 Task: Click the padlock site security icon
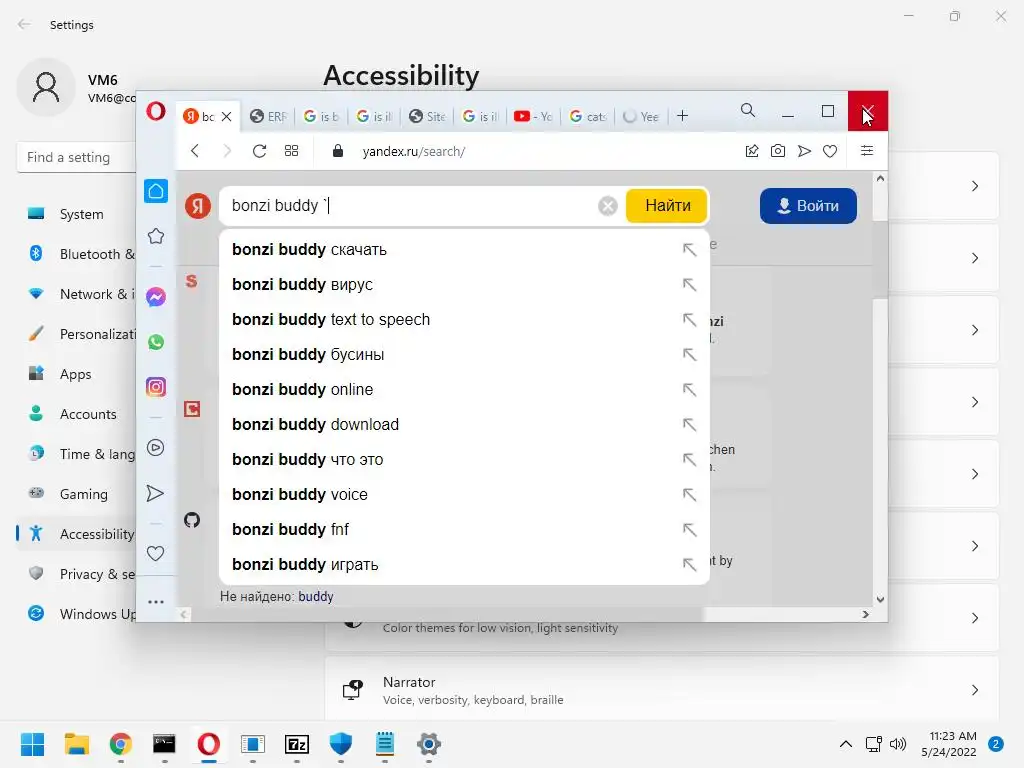click(x=338, y=151)
